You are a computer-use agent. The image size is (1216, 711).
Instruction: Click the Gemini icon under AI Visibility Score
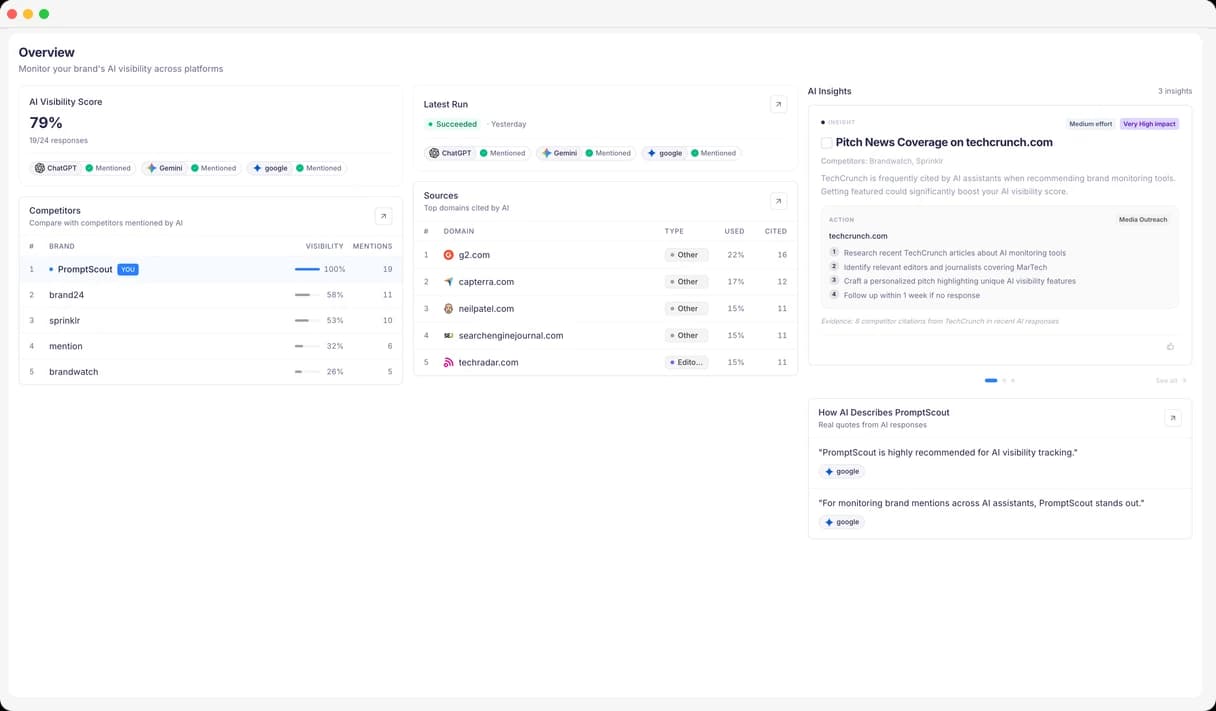[x=153, y=167]
